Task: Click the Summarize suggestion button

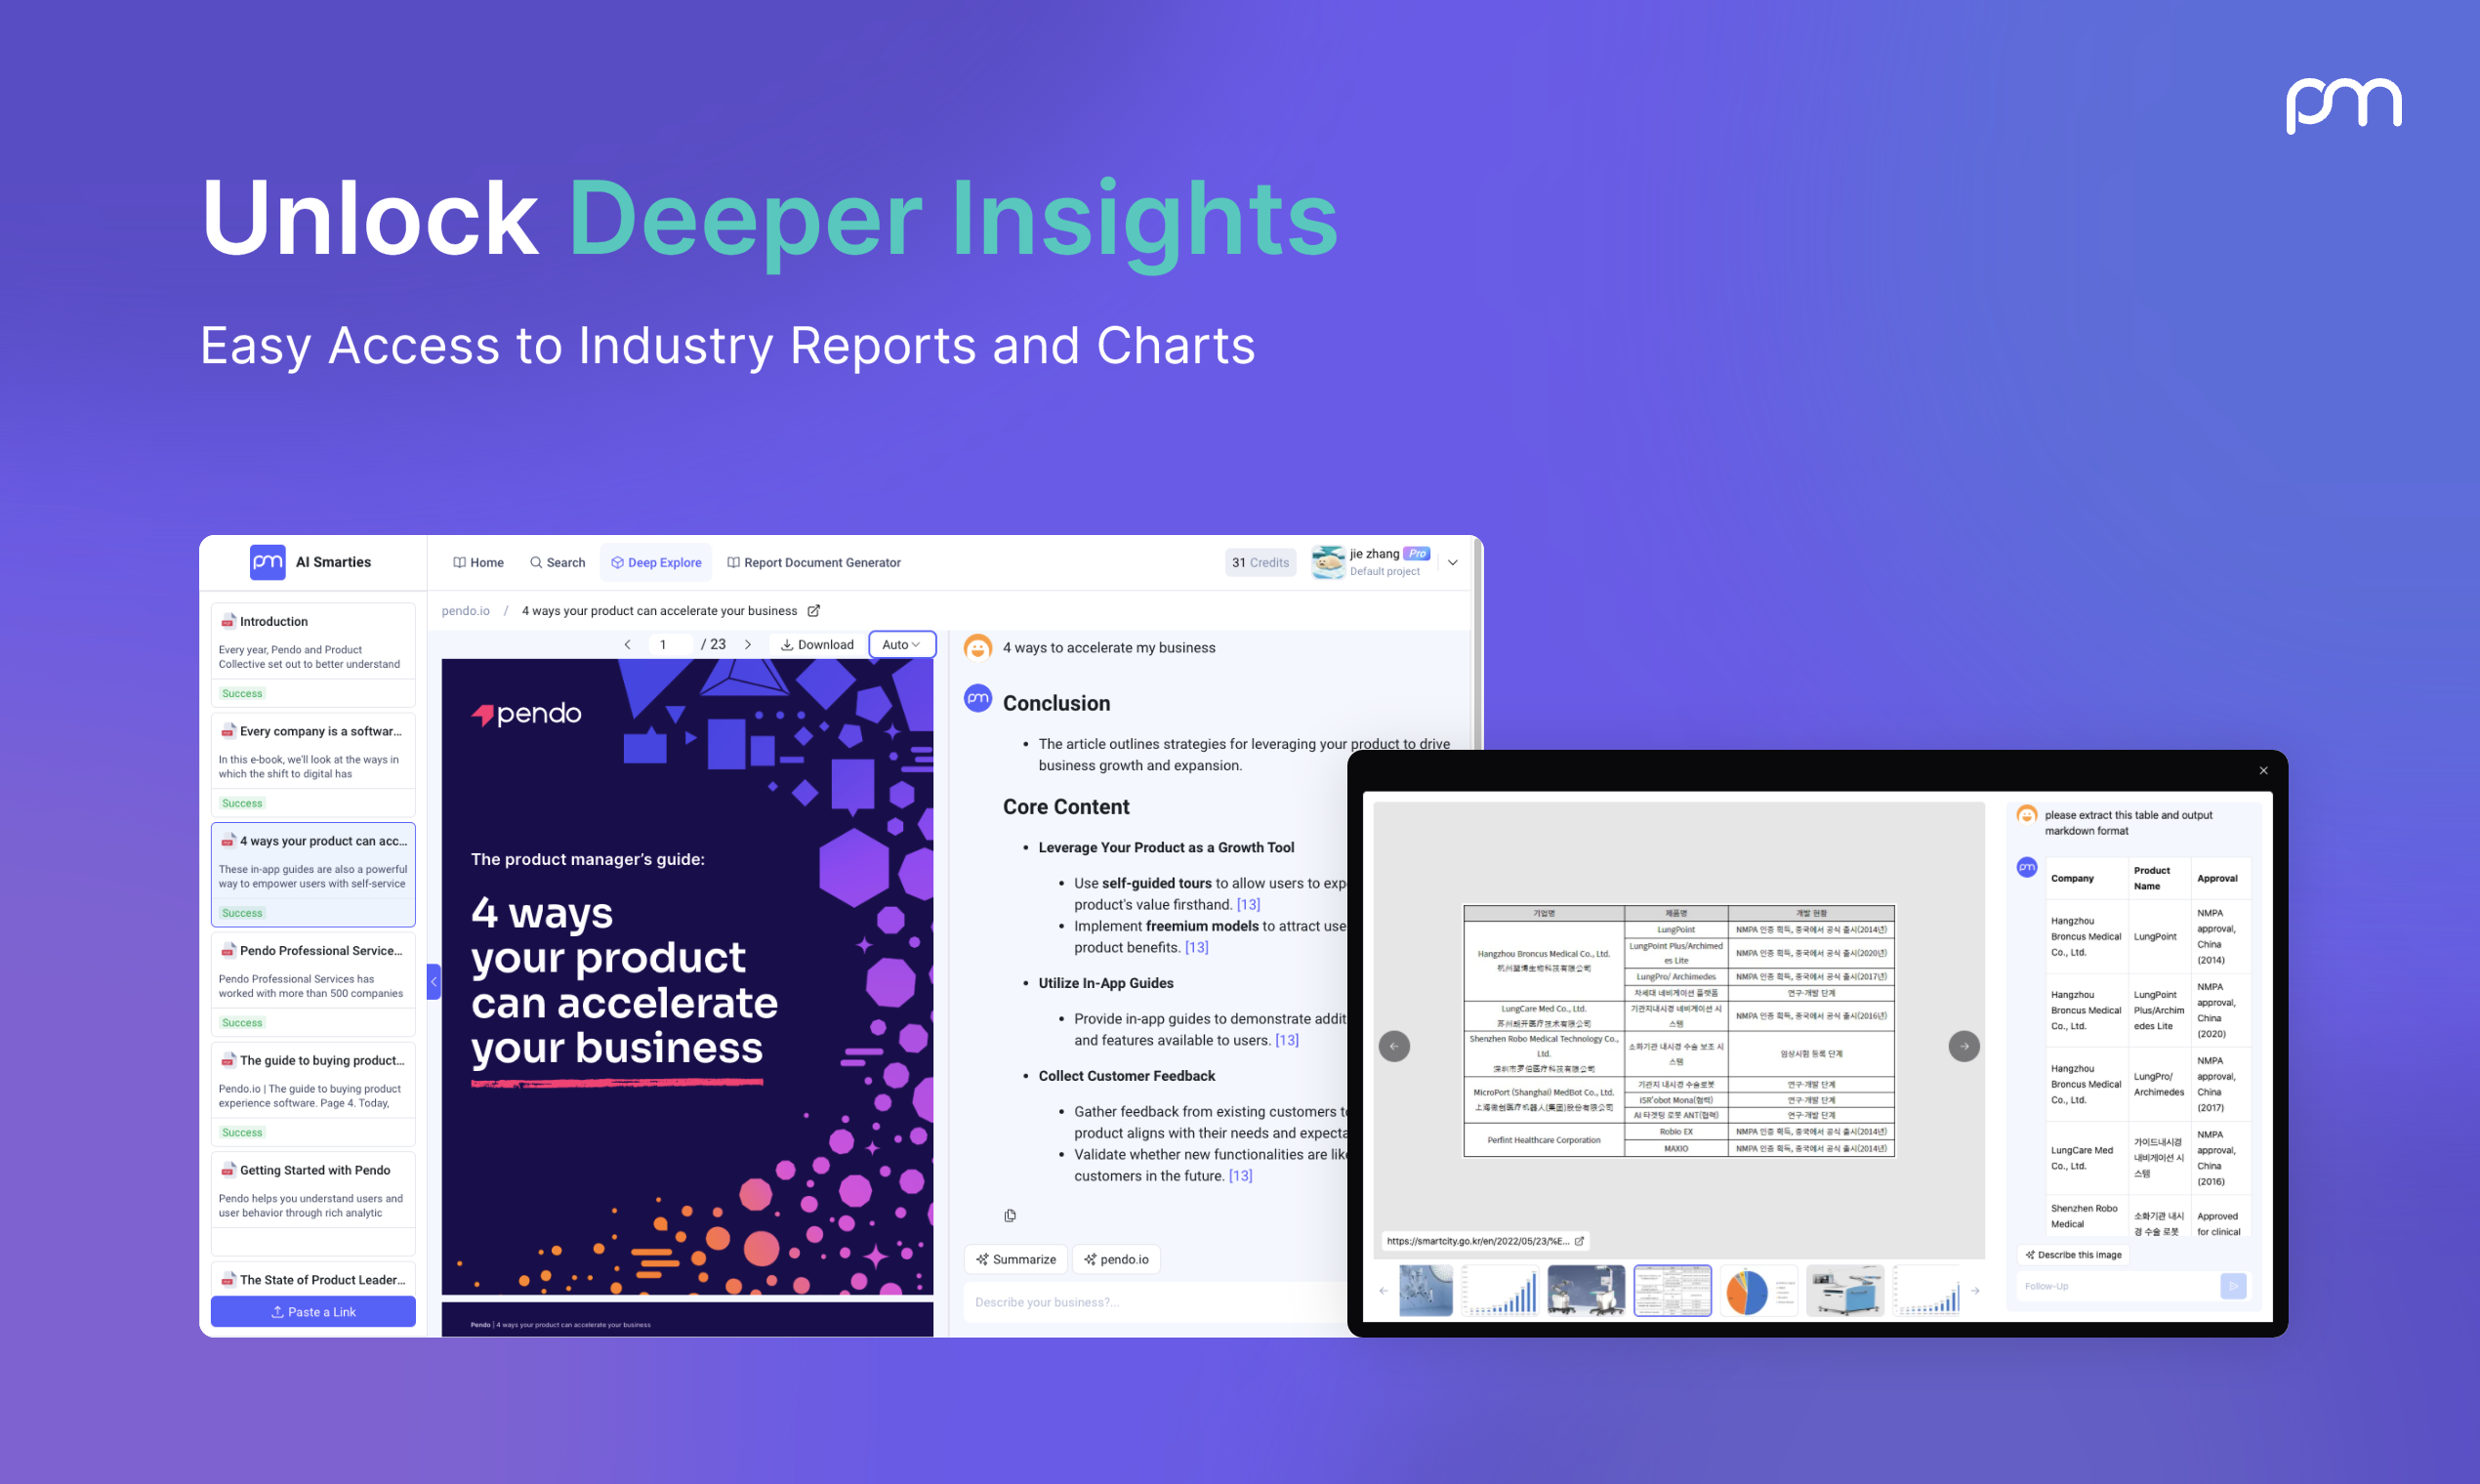Action: click(1016, 1259)
